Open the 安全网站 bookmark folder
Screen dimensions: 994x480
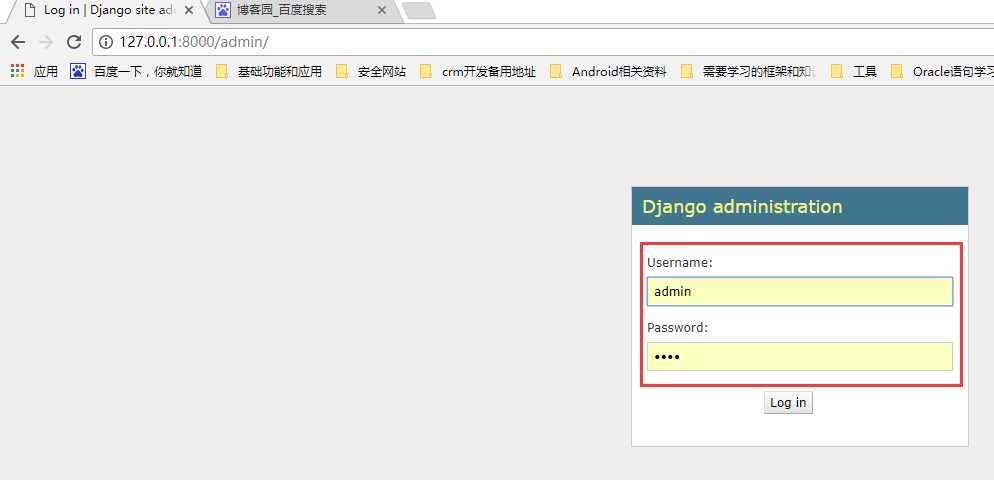point(371,72)
